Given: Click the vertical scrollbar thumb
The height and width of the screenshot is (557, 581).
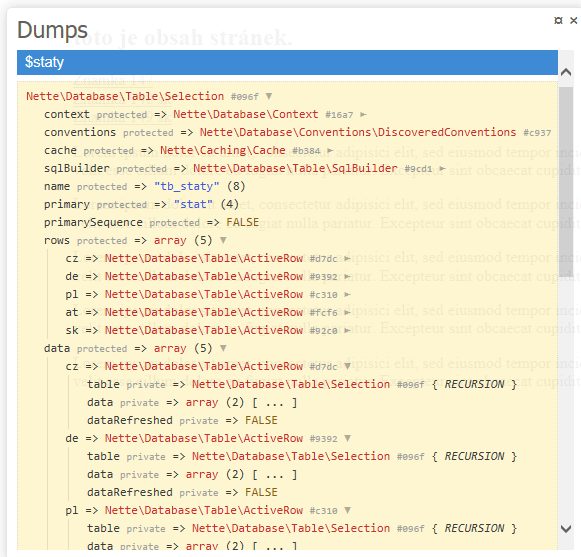Looking at the screenshot, I should [566, 182].
